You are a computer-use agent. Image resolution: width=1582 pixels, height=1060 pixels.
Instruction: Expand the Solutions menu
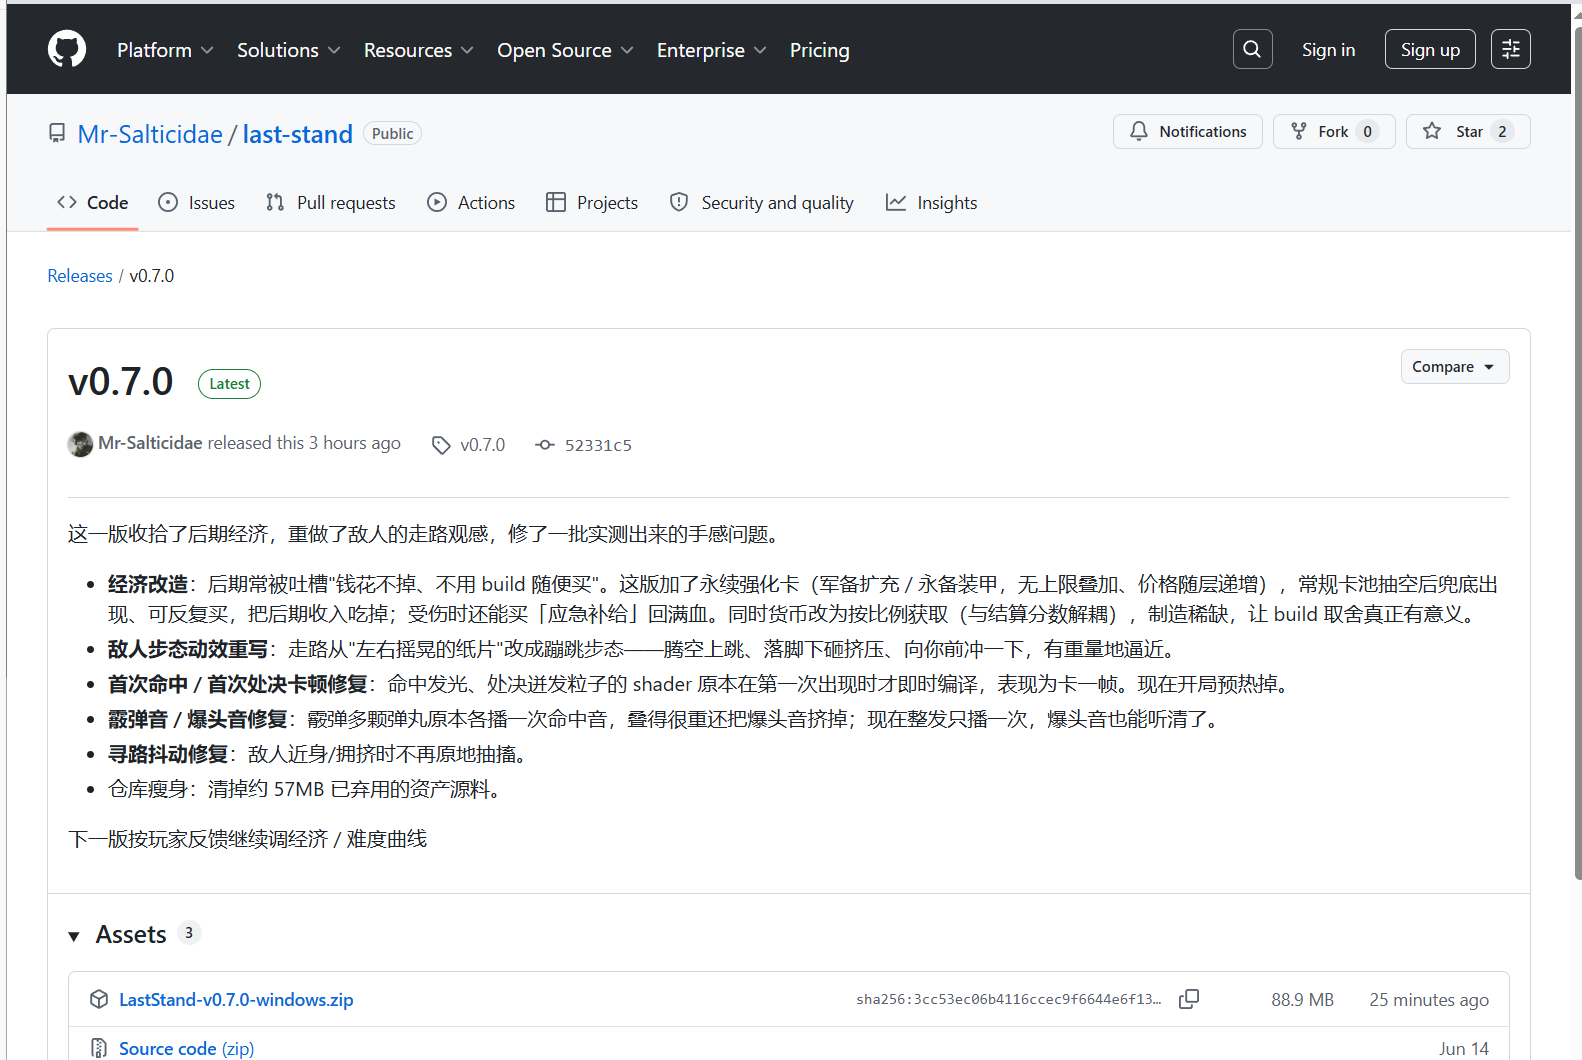(x=289, y=50)
